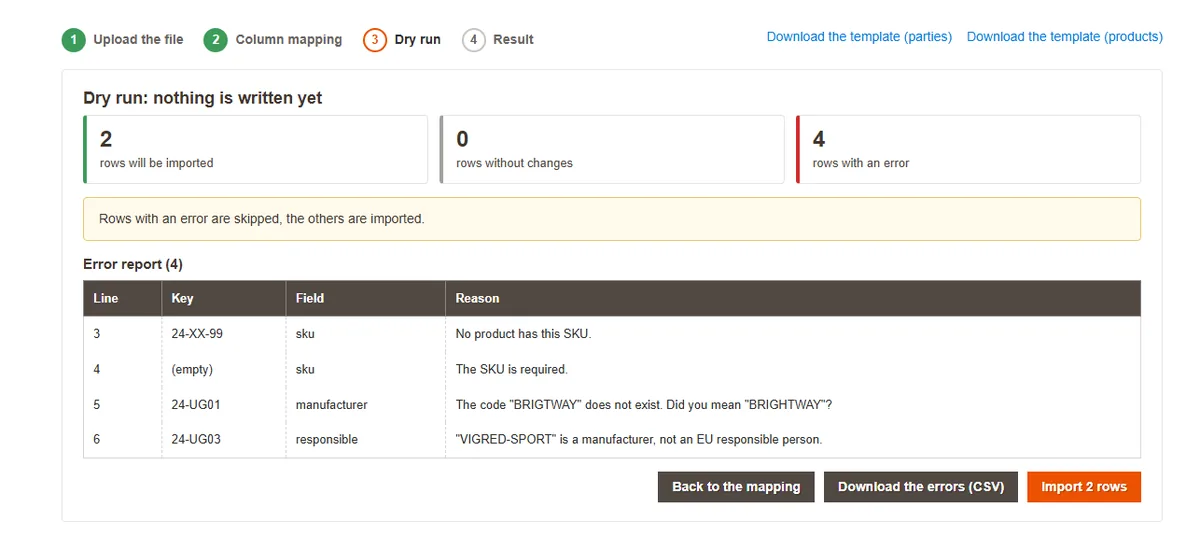The width and height of the screenshot is (1200, 550).
Task: Download the template for products
Action: click(x=1065, y=37)
